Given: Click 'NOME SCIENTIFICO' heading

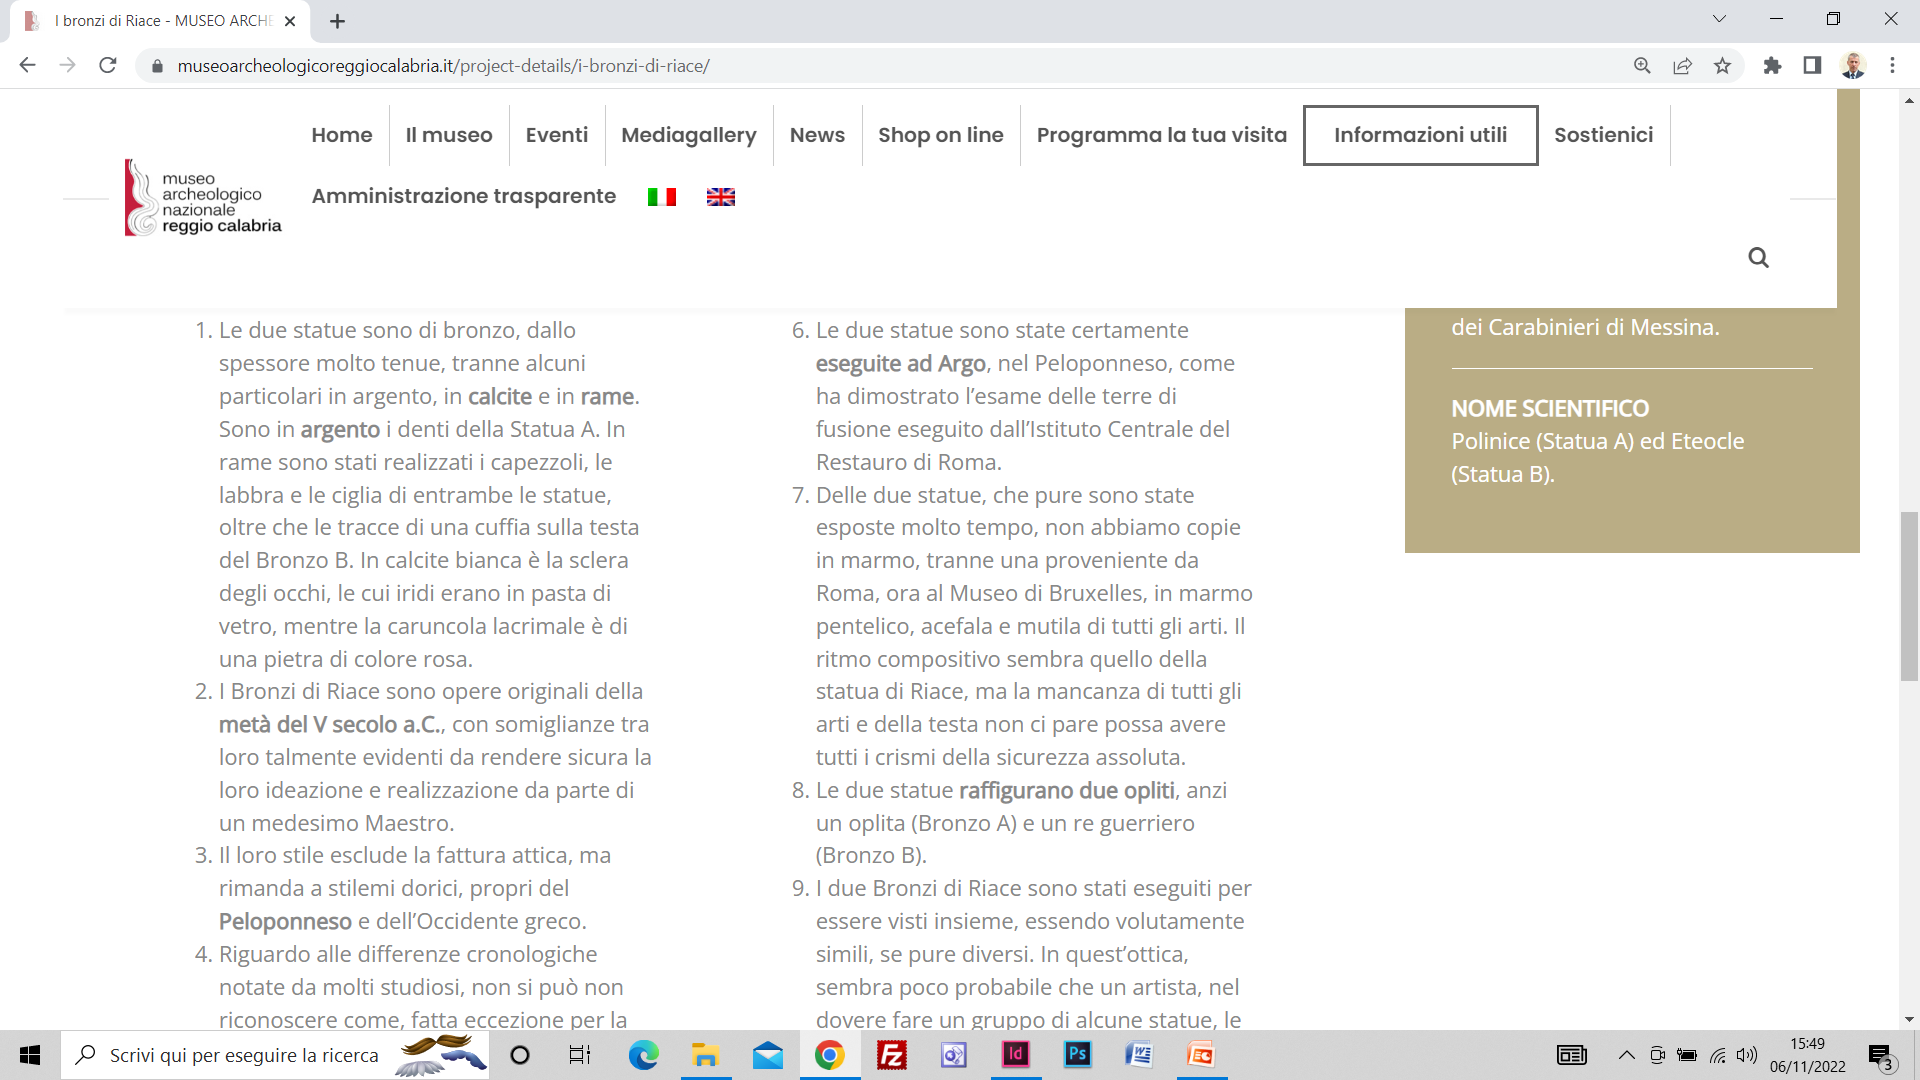Looking at the screenshot, I should [1549, 408].
